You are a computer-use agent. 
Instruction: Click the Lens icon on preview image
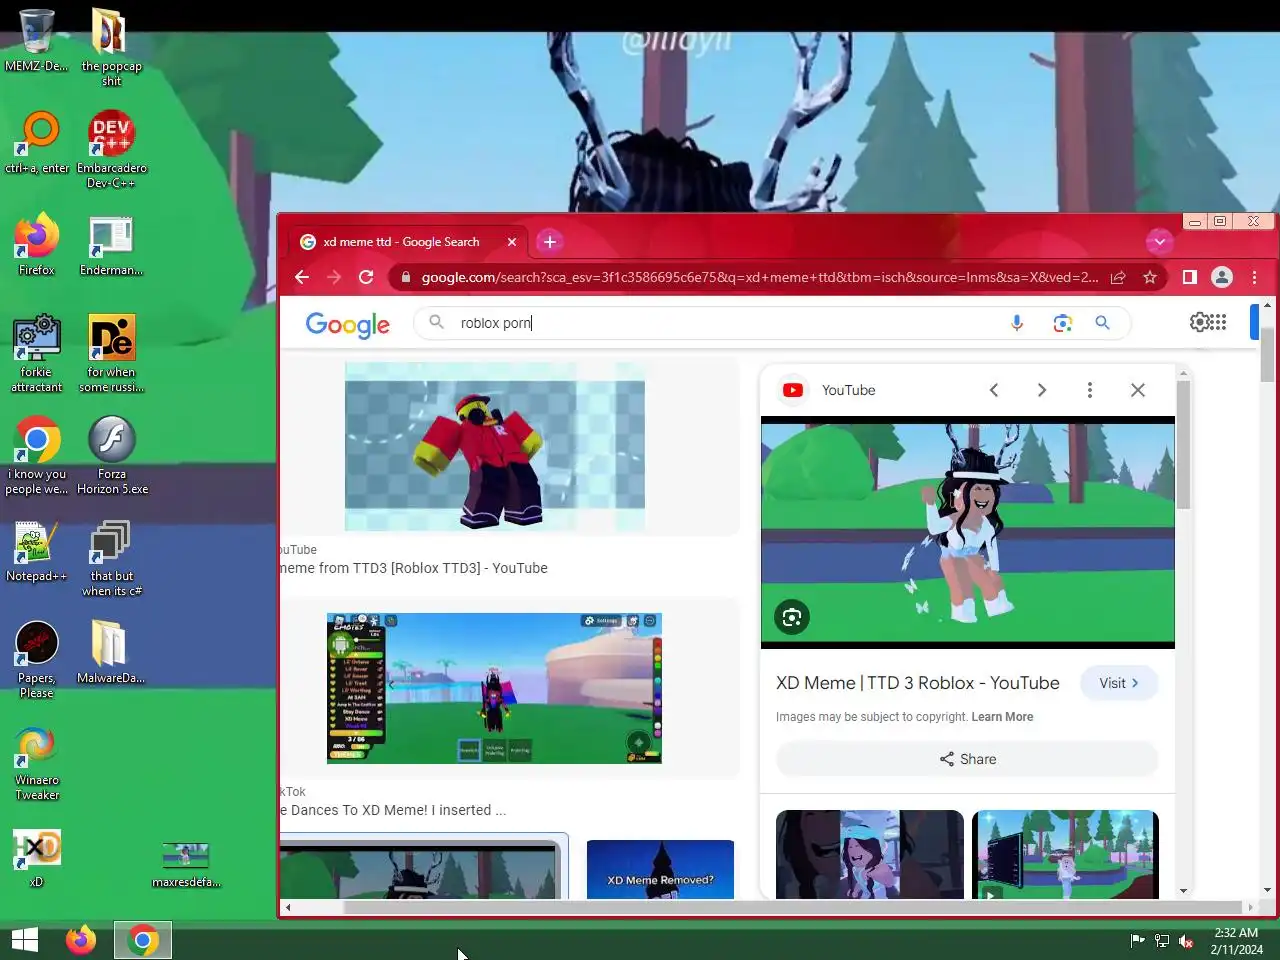click(x=792, y=617)
